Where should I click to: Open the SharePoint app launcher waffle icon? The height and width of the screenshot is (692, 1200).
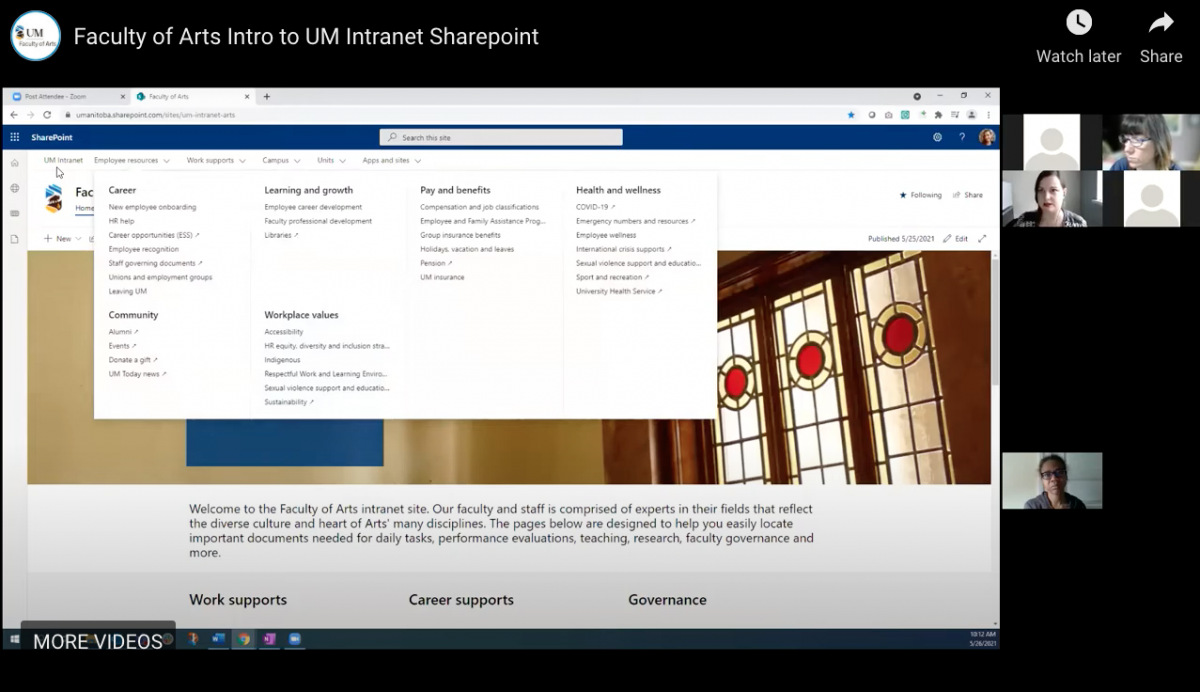coord(15,137)
